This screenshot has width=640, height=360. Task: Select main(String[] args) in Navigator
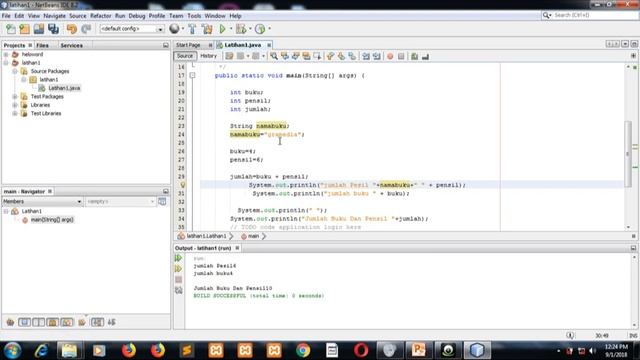[x=52, y=220]
